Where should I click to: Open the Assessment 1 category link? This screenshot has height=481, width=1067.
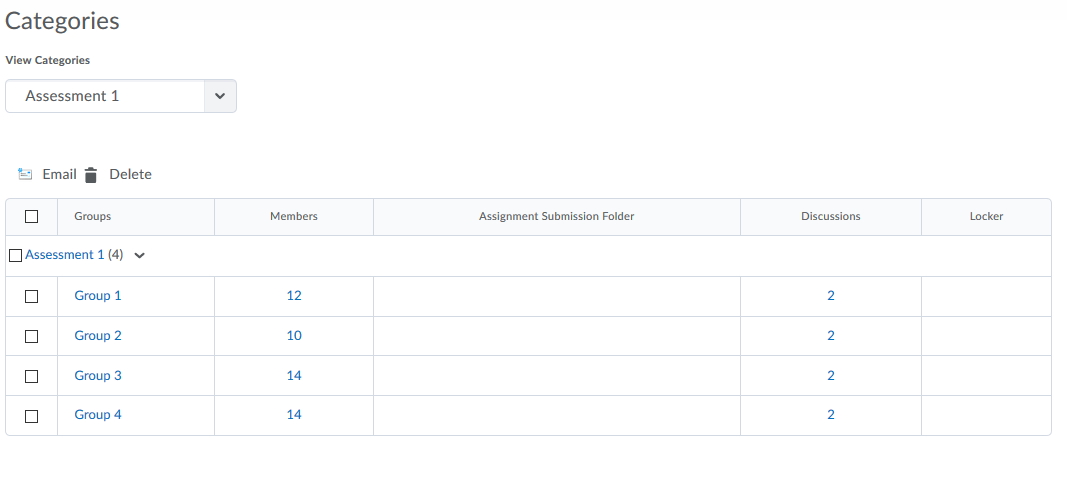coord(65,254)
